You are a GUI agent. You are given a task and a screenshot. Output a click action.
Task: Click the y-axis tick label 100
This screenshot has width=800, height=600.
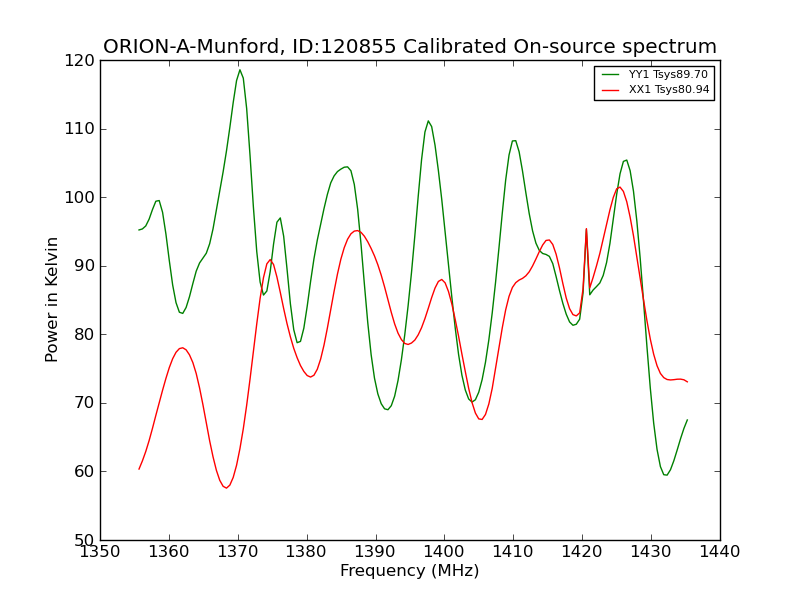[x=80, y=197]
